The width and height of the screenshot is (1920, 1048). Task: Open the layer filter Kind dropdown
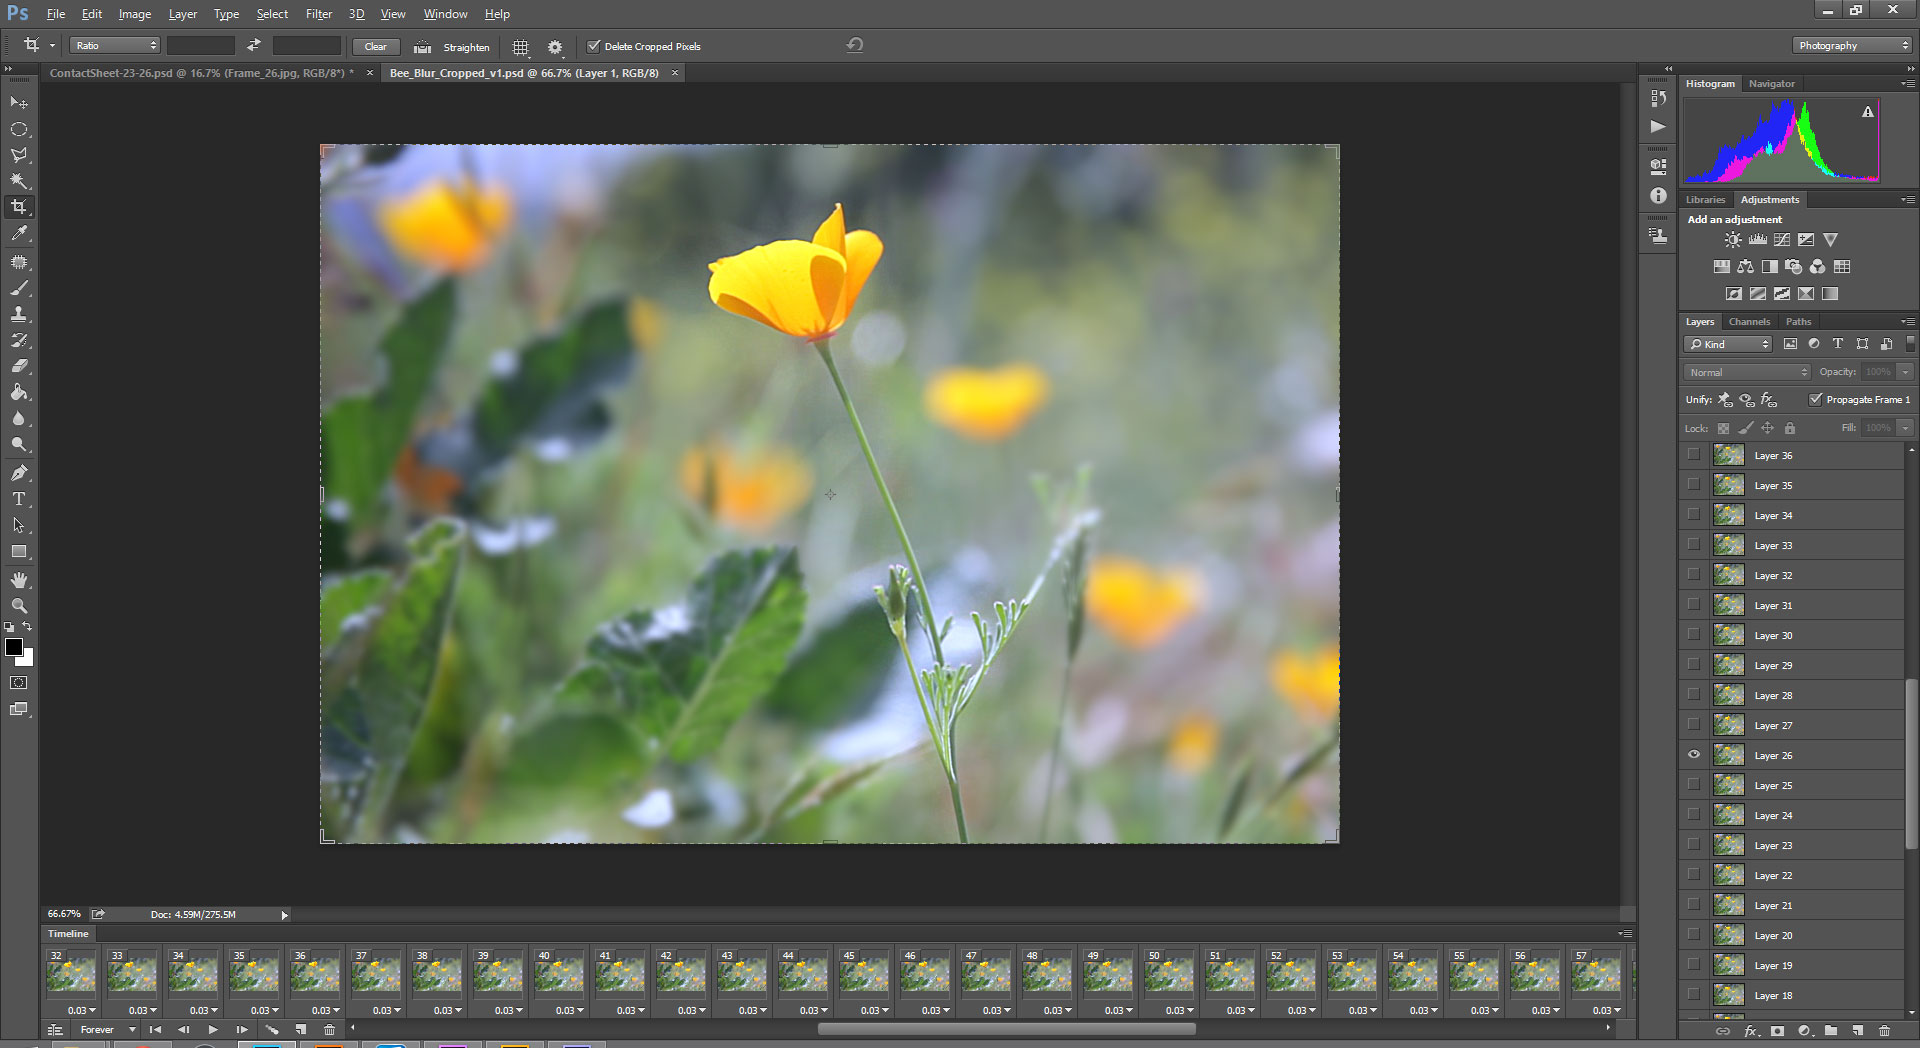click(x=1728, y=344)
